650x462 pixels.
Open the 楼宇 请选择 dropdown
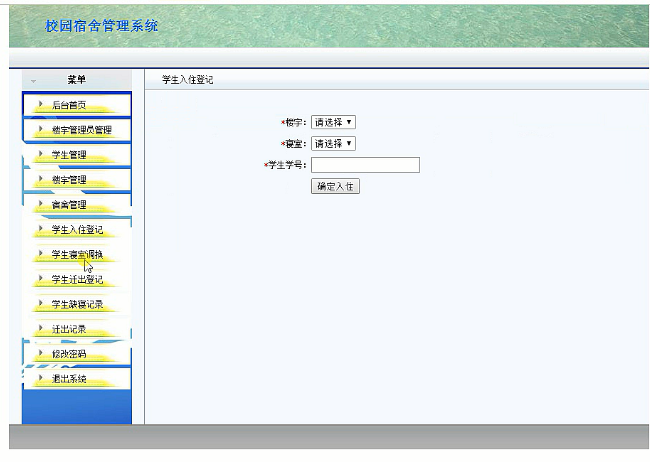coord(333,122)
